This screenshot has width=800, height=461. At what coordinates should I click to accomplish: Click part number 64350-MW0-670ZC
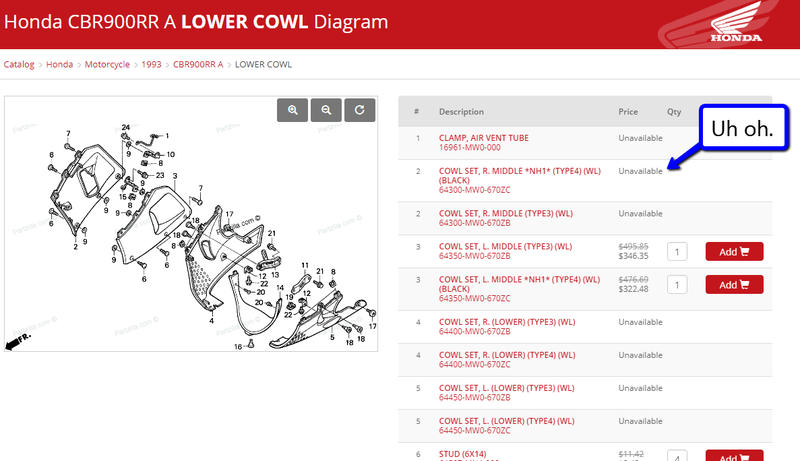474,298
